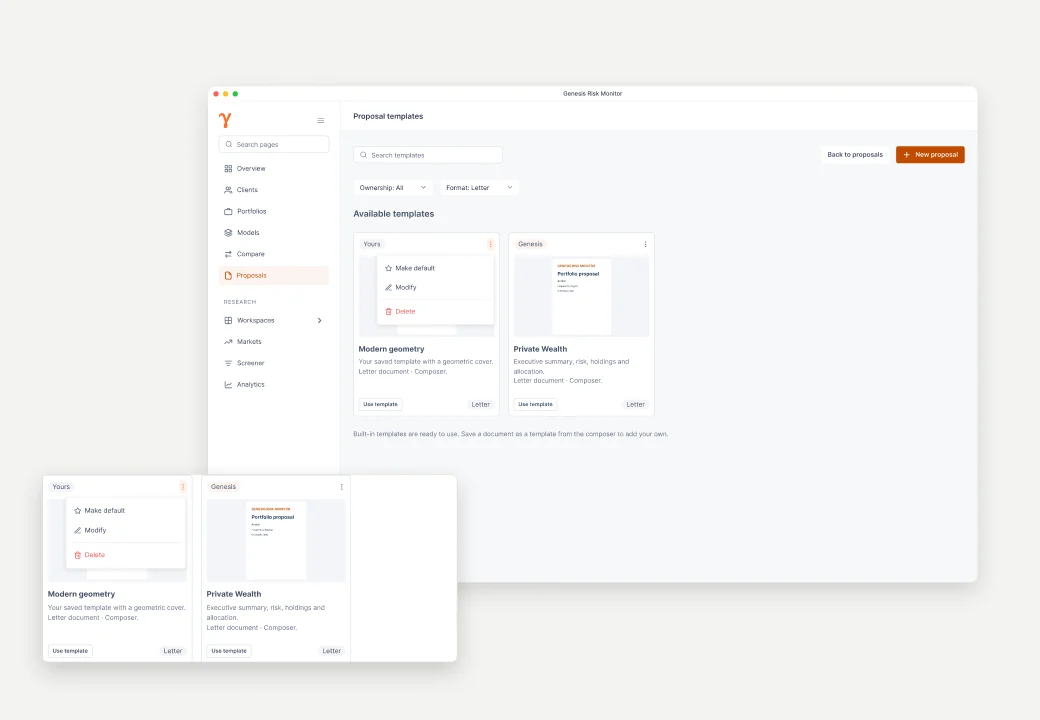Image resolution: width=1040 pixels, height=720 pixels.
Task: Open Workspaces in the Research section
Action: (273, 320)
